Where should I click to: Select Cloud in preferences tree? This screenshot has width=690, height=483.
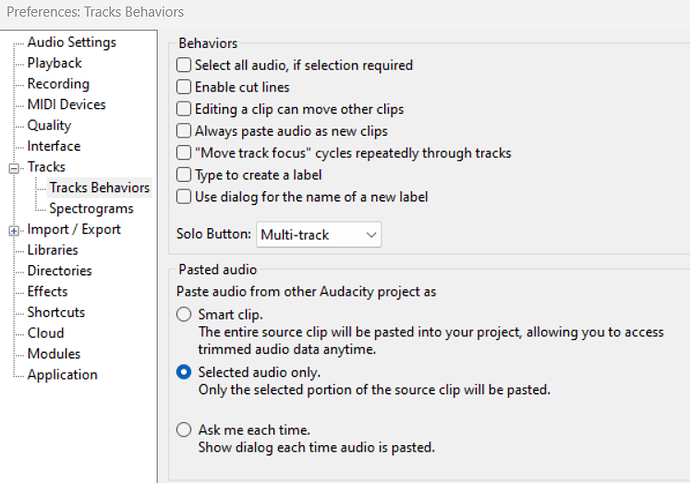(x=45, y=333)
